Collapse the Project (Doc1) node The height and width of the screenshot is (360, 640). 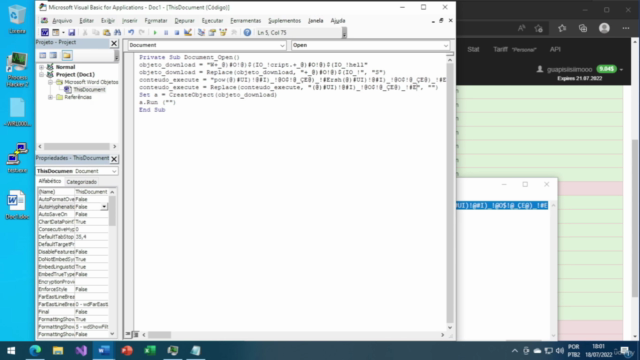point(41,75)
